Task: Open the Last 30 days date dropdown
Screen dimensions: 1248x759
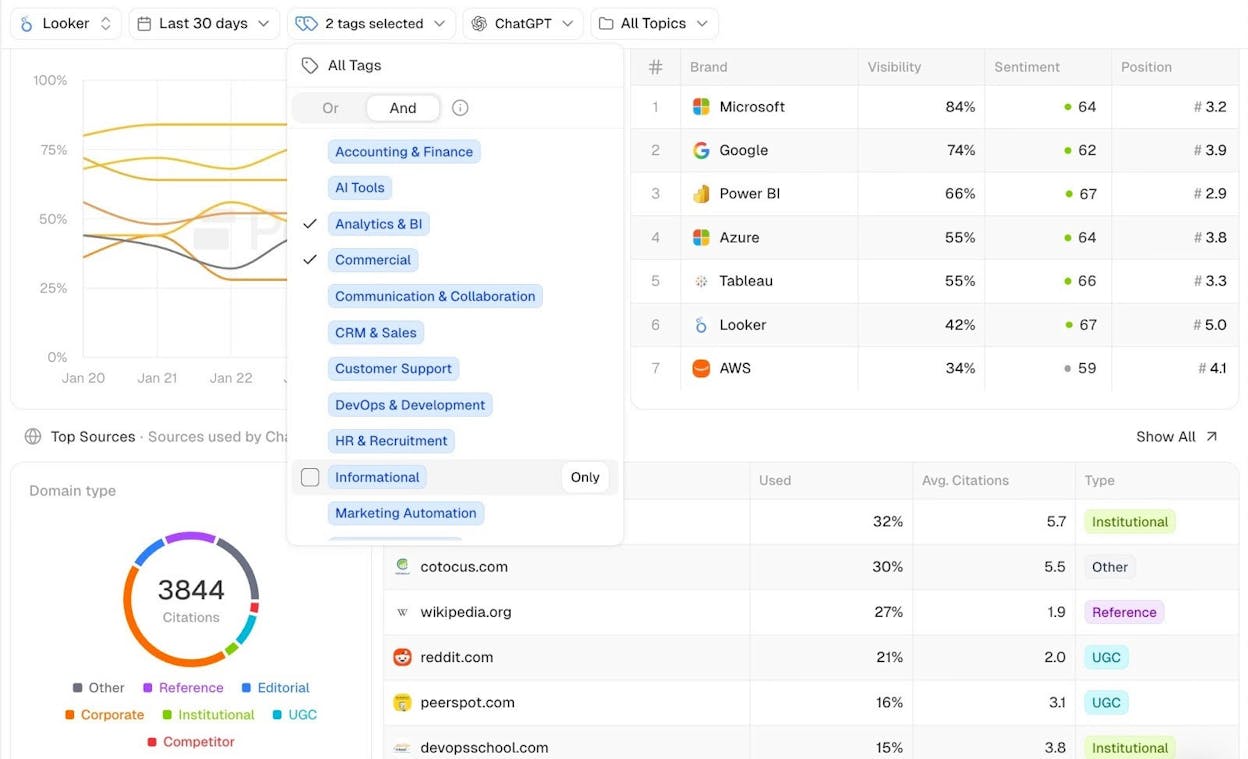Action: click(x=204, y=23)
